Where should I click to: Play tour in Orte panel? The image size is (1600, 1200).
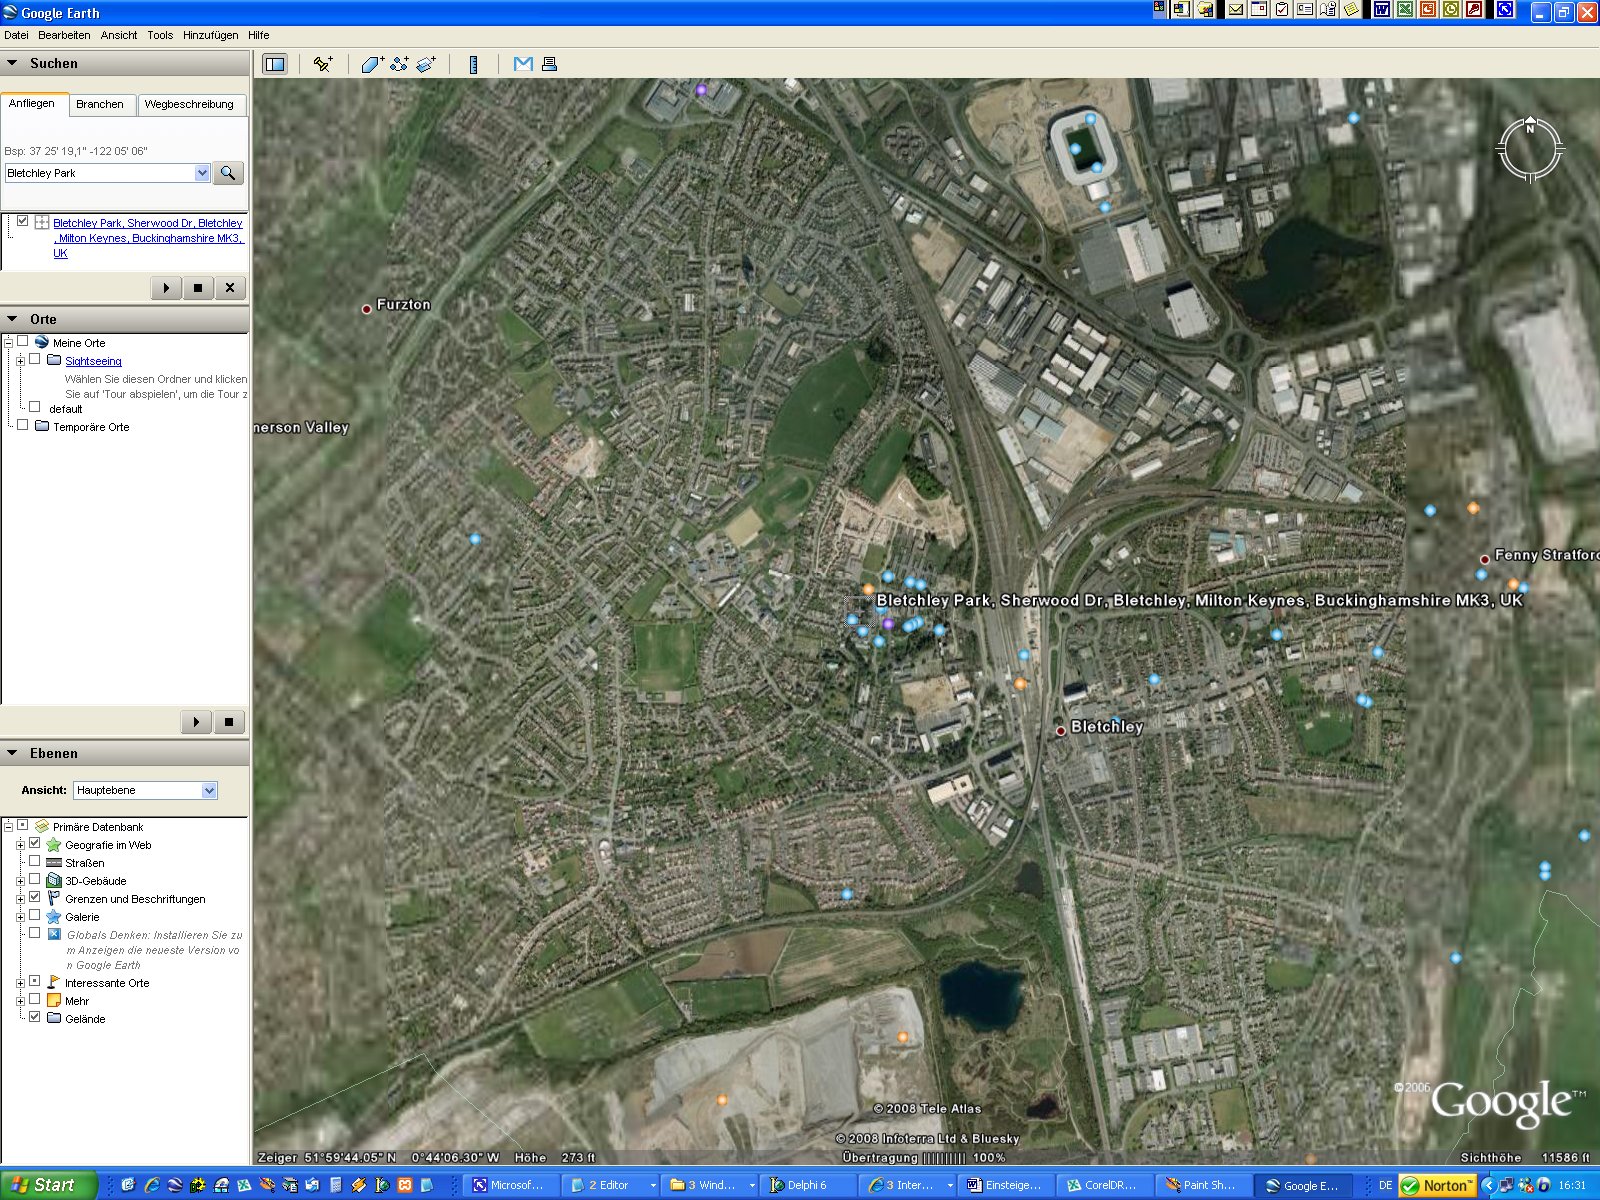pyautogui.click(x=196, y=722)
